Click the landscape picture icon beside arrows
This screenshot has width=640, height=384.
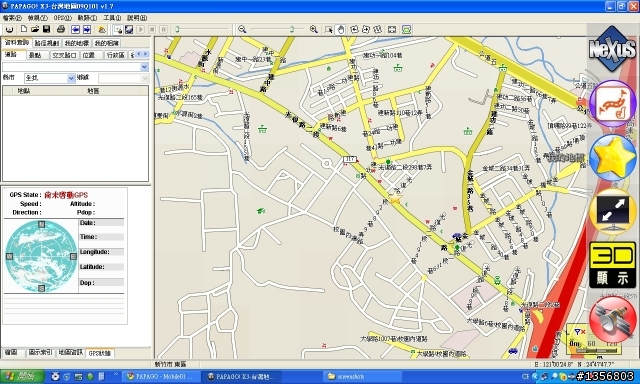102,29
